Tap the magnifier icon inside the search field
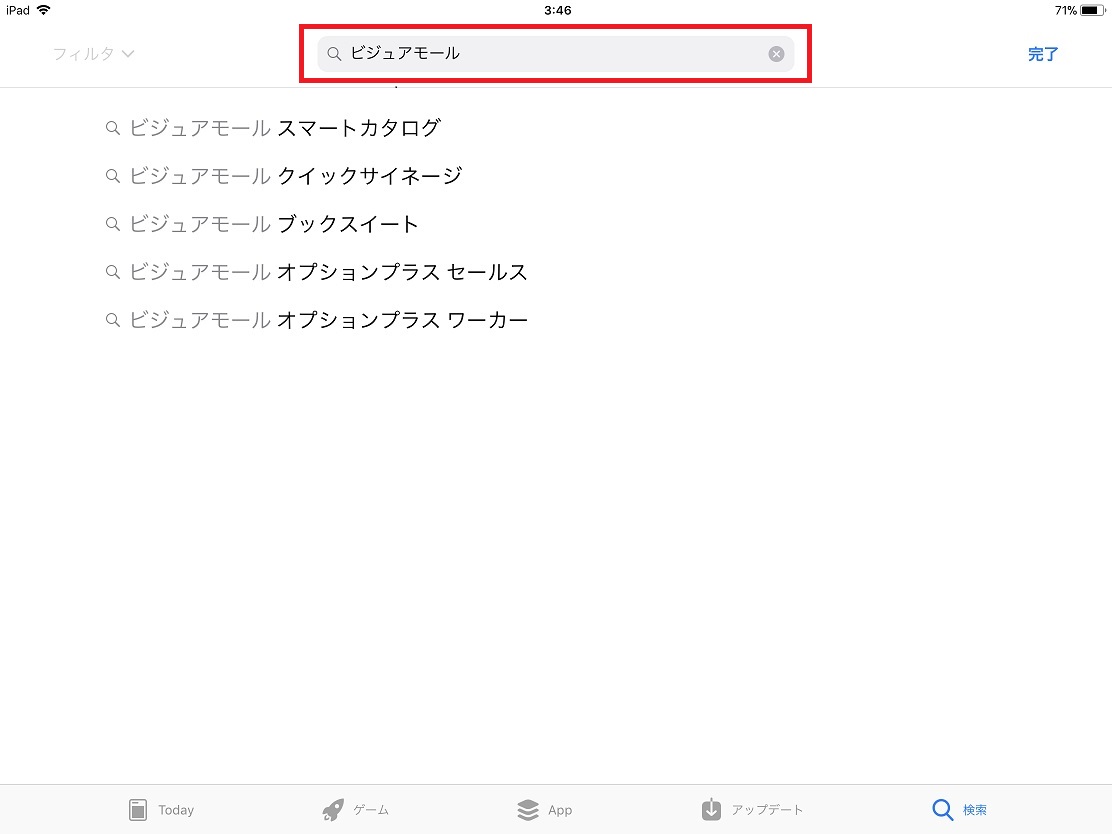This screenshot has height=834, width=1112. tap(334, 54)
